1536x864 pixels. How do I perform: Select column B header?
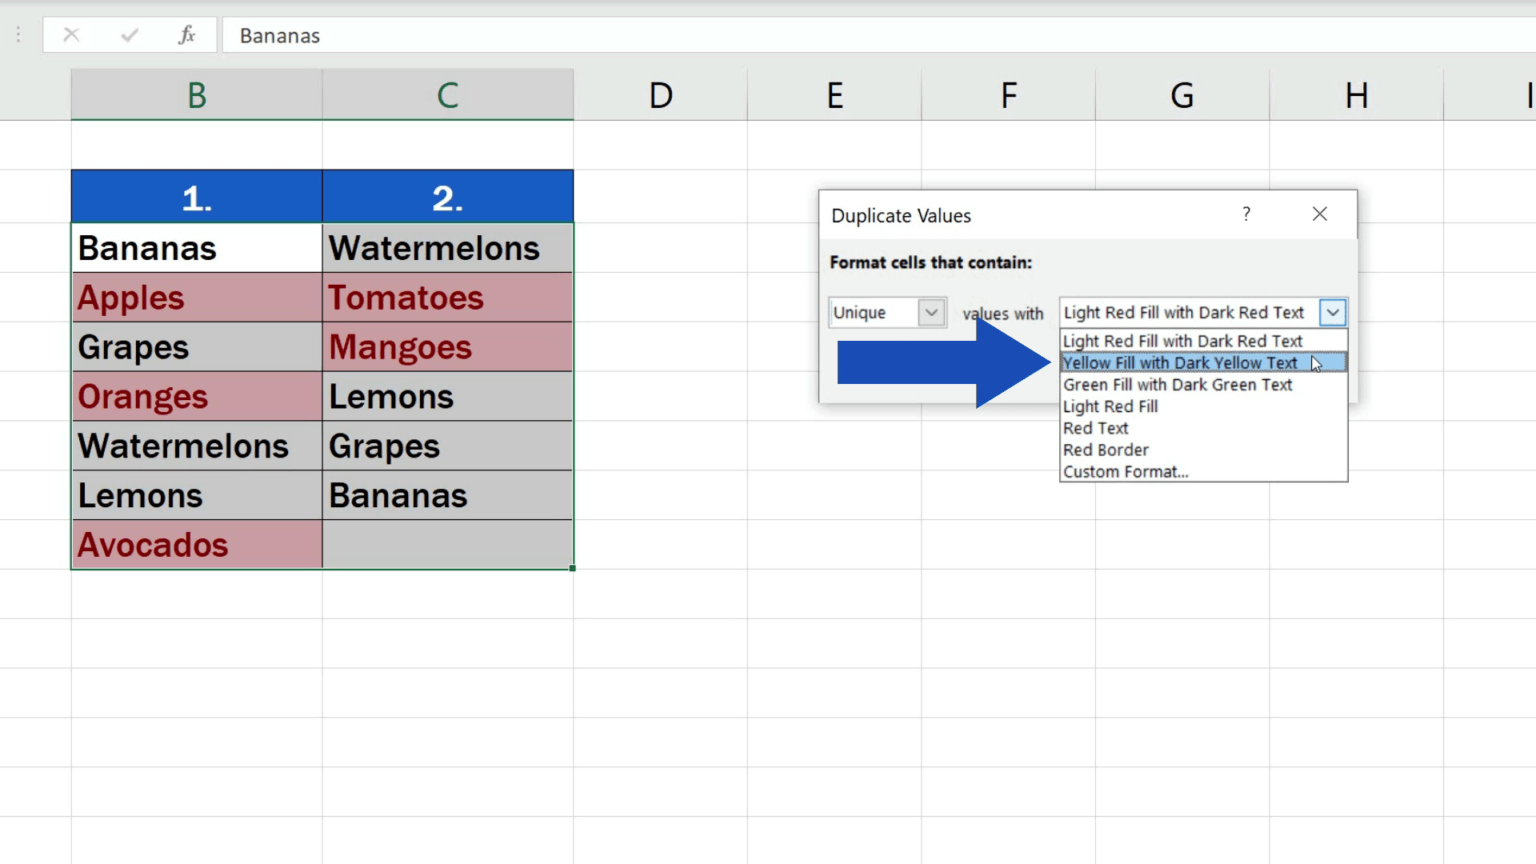(x=197, y=95)
